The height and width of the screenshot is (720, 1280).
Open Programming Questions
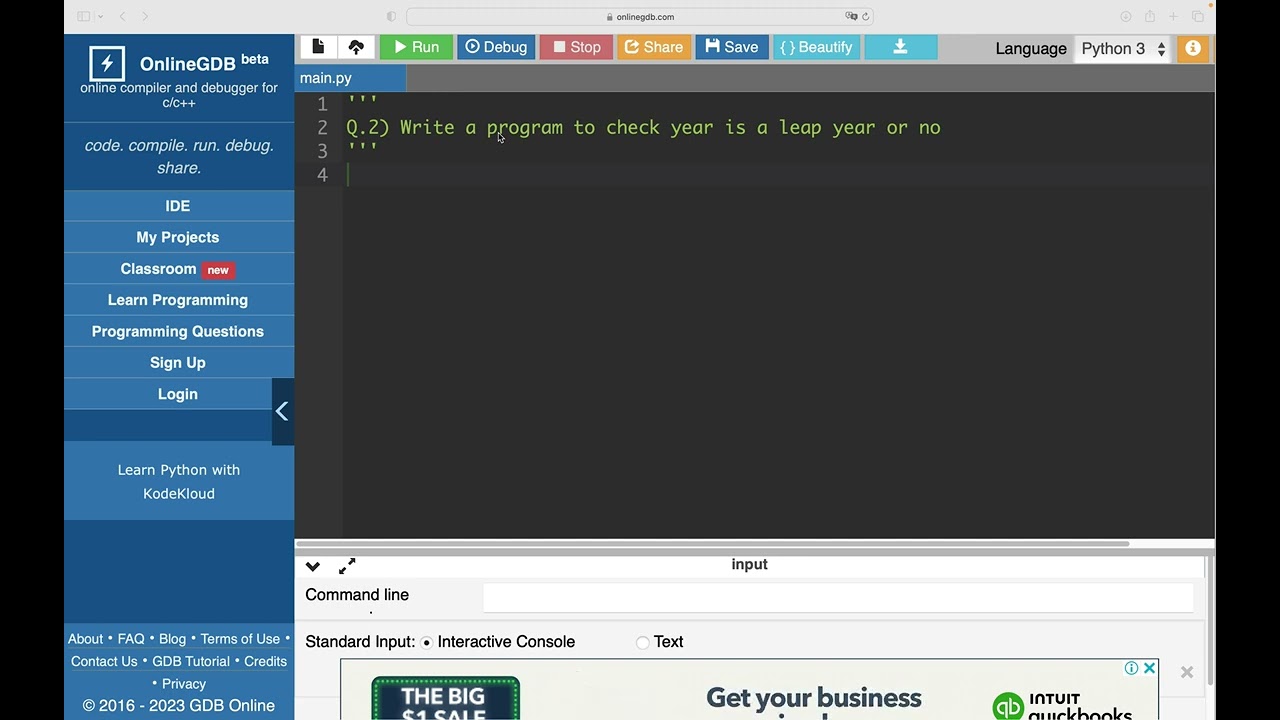coord(178,331)
